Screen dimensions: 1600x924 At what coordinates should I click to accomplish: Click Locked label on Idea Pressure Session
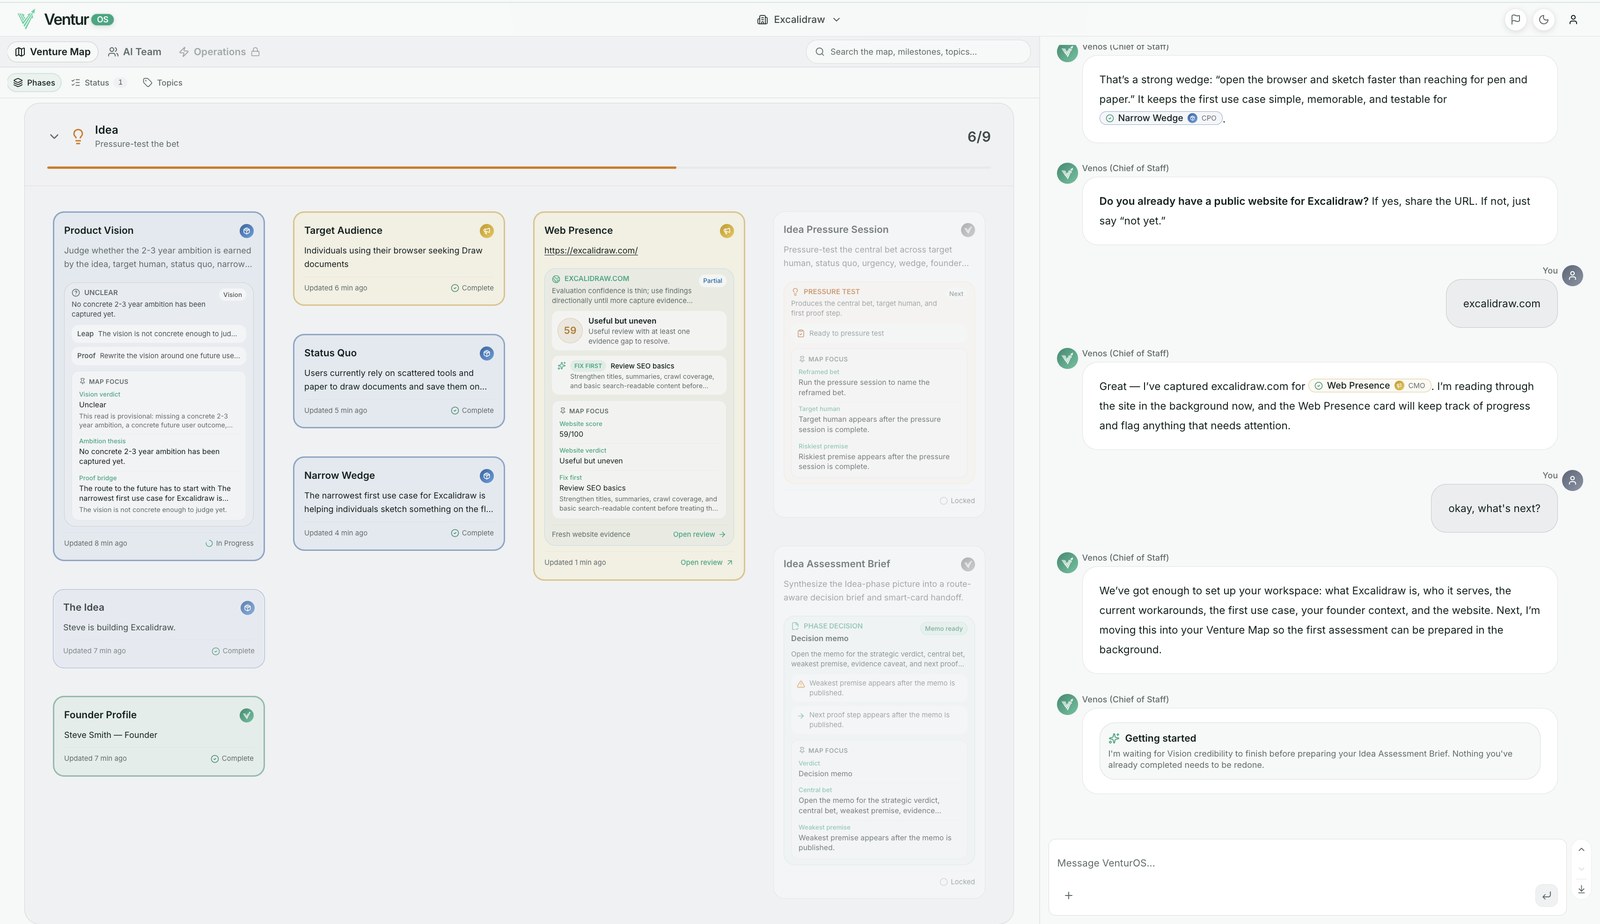pos(957,501)
